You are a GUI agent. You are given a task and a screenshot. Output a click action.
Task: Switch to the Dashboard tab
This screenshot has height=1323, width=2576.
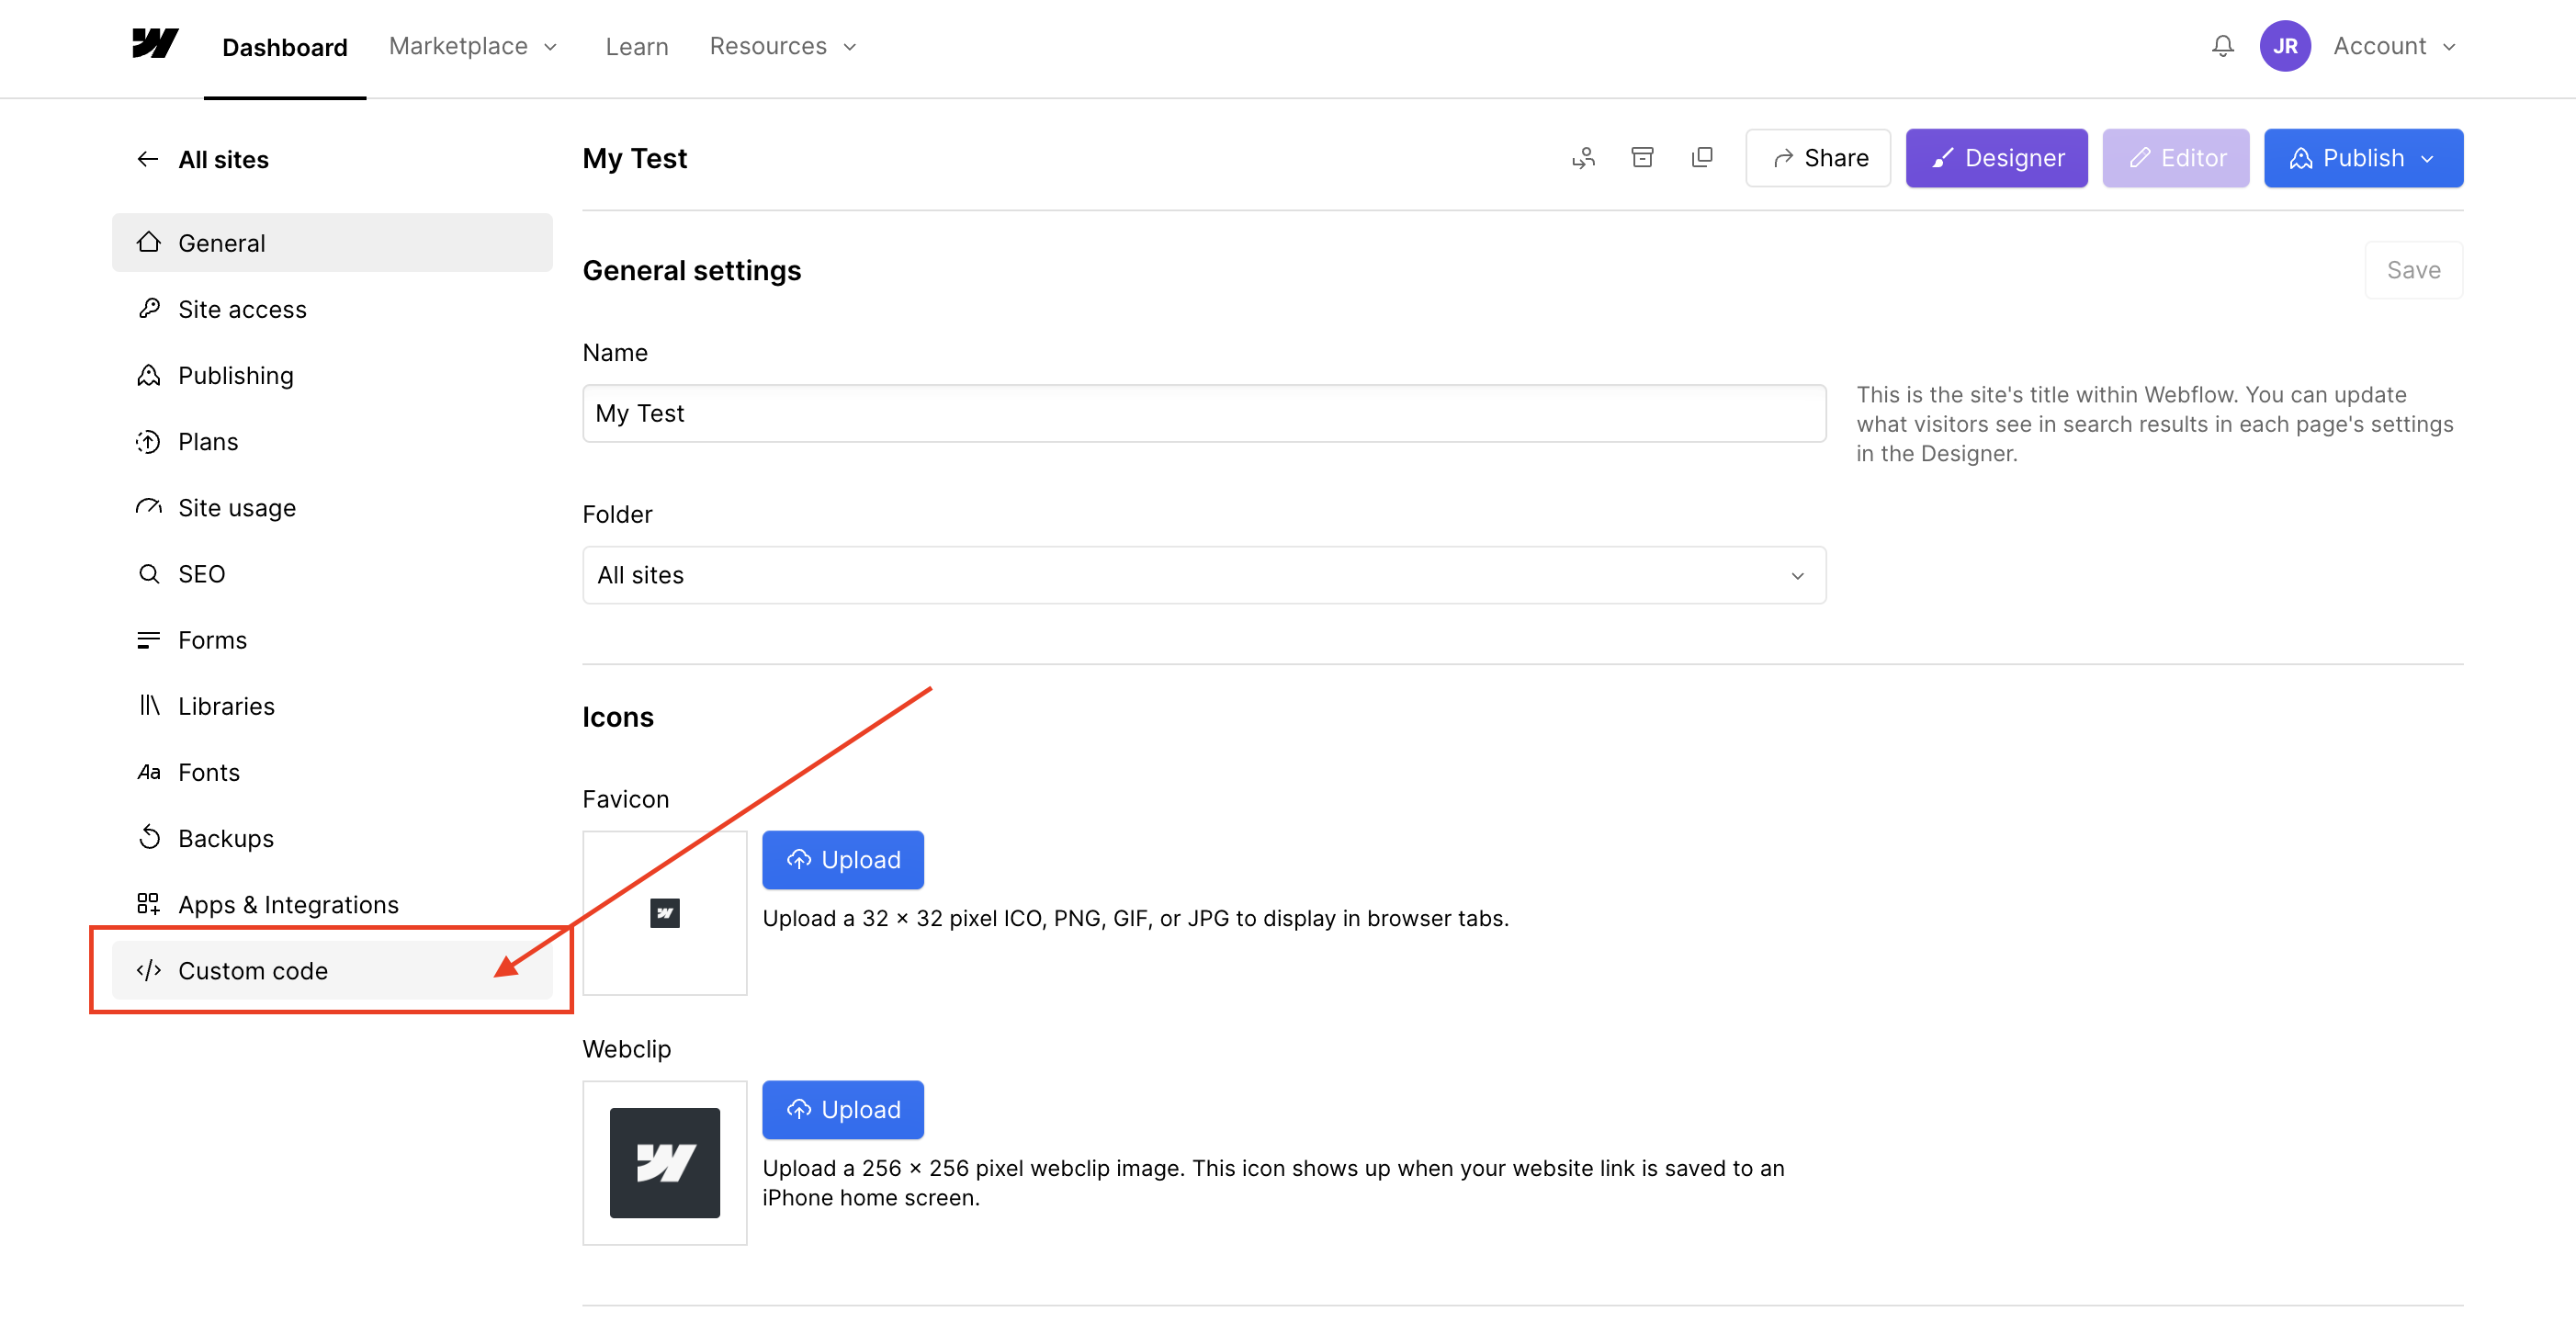[x=284, y=46]
